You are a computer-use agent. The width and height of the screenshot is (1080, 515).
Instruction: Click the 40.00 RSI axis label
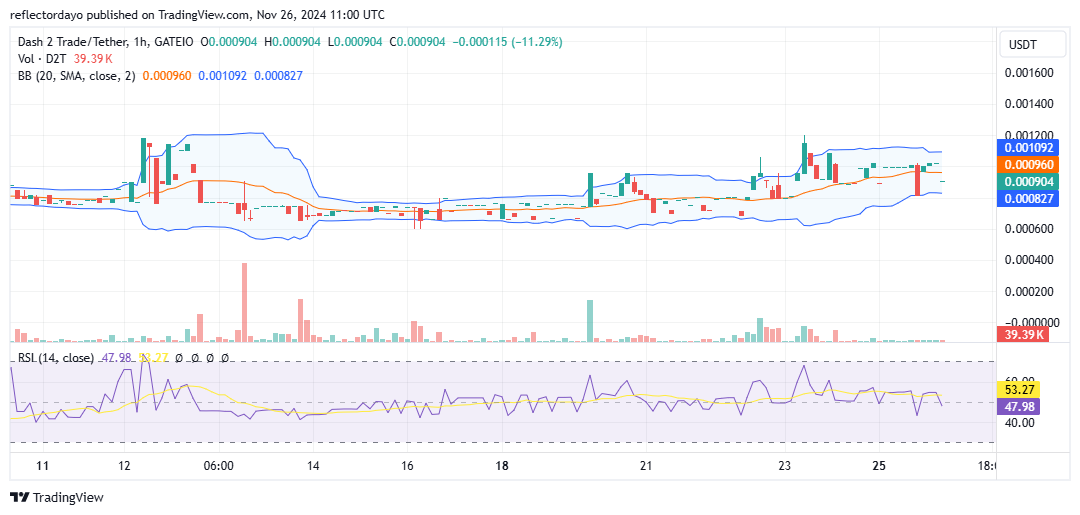coord(1019,423)
